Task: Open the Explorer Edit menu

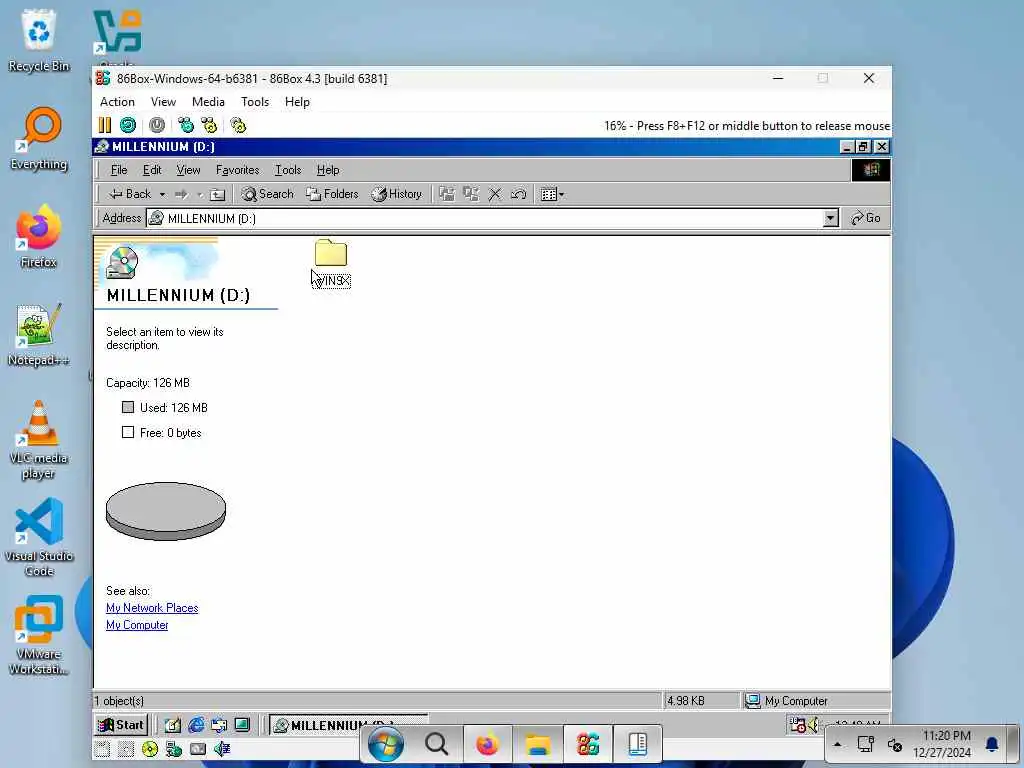Action: coord(152,170)
